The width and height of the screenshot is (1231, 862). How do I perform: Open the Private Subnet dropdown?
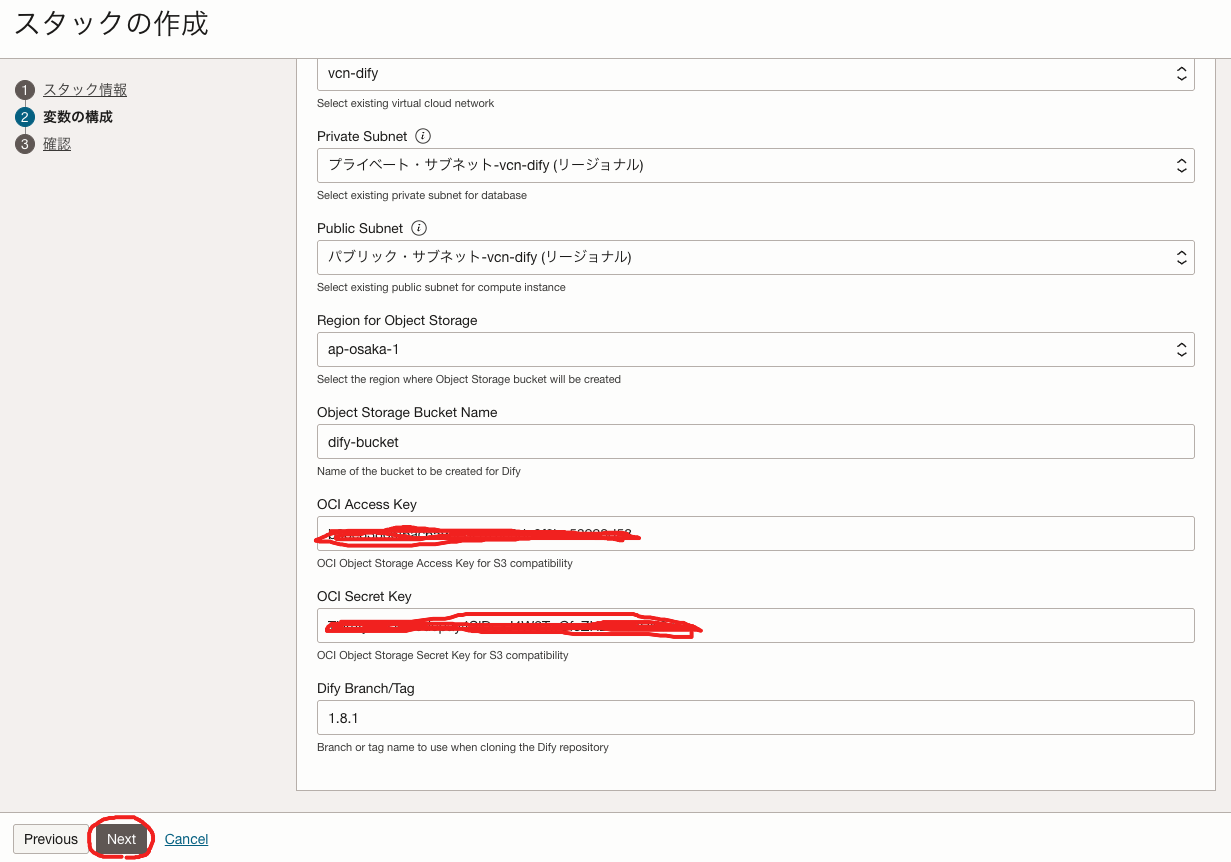click(x=755, y=165)
